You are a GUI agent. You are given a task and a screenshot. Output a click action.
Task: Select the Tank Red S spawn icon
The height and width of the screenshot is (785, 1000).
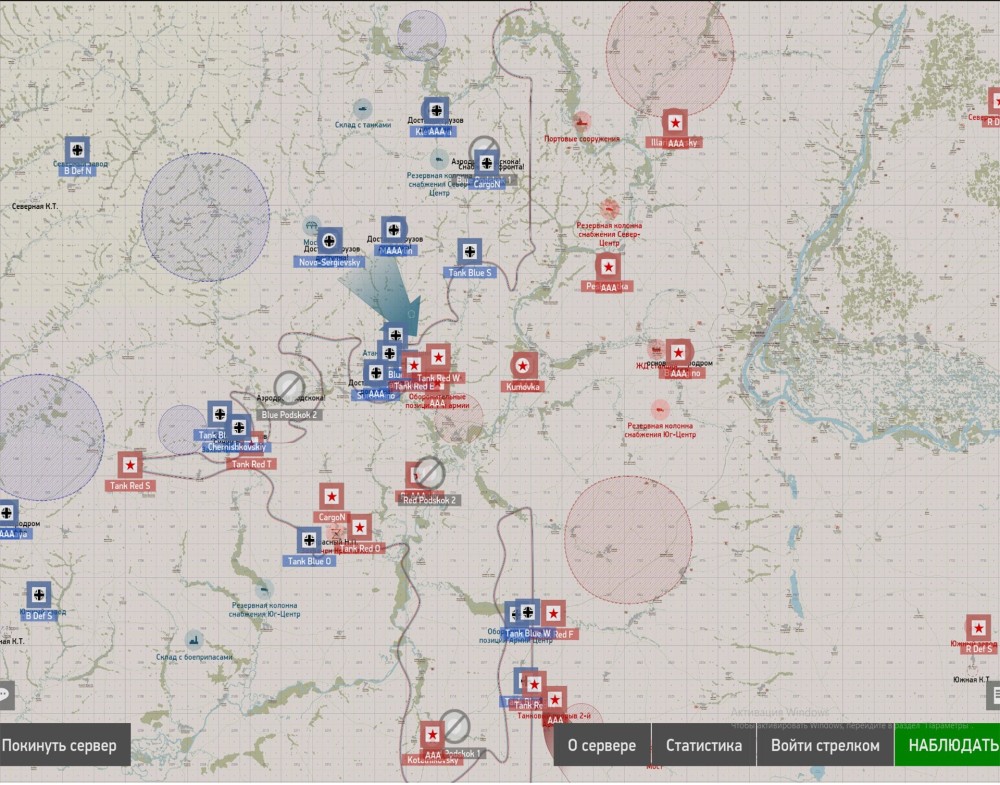click(130, 466)
